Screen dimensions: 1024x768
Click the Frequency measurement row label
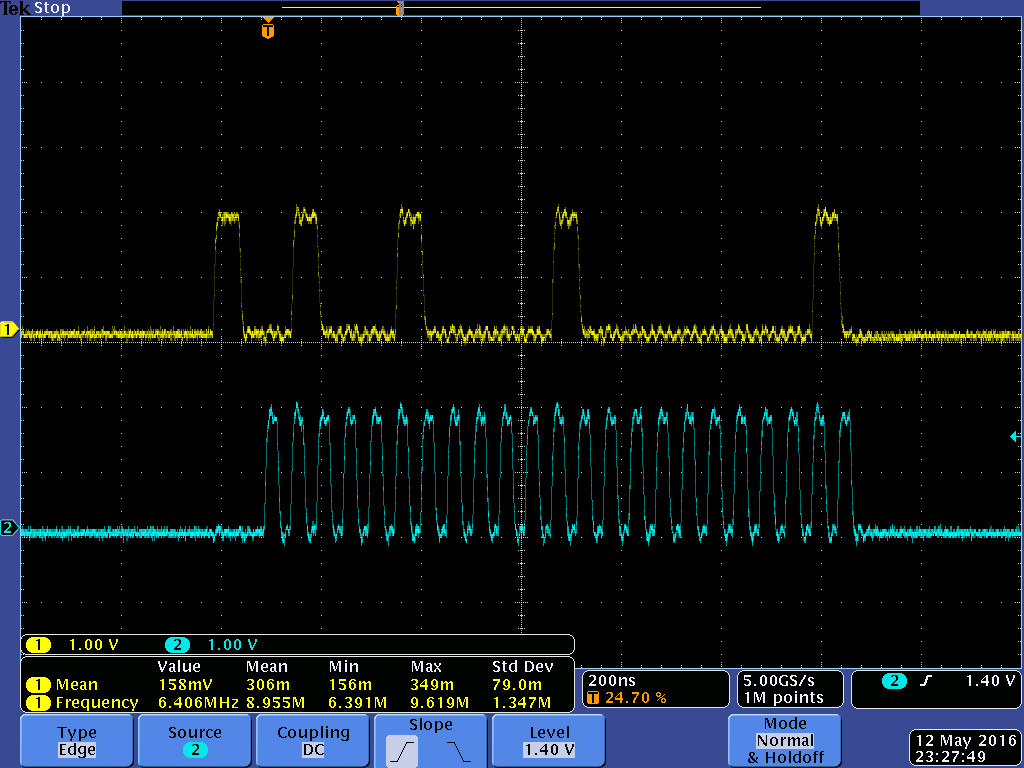pyautogui.click(x=96, y=703)
